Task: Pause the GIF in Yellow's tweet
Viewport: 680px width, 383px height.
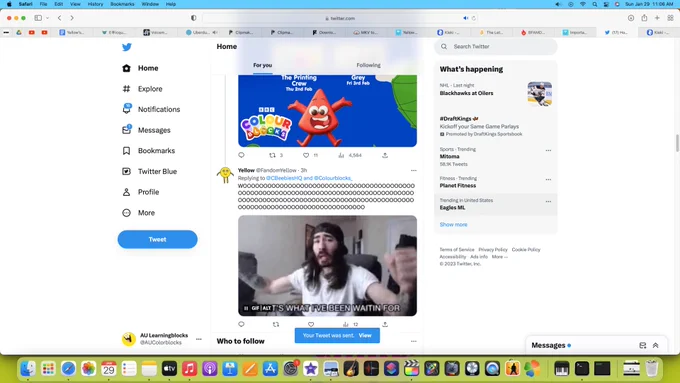Action: (246, 308)
